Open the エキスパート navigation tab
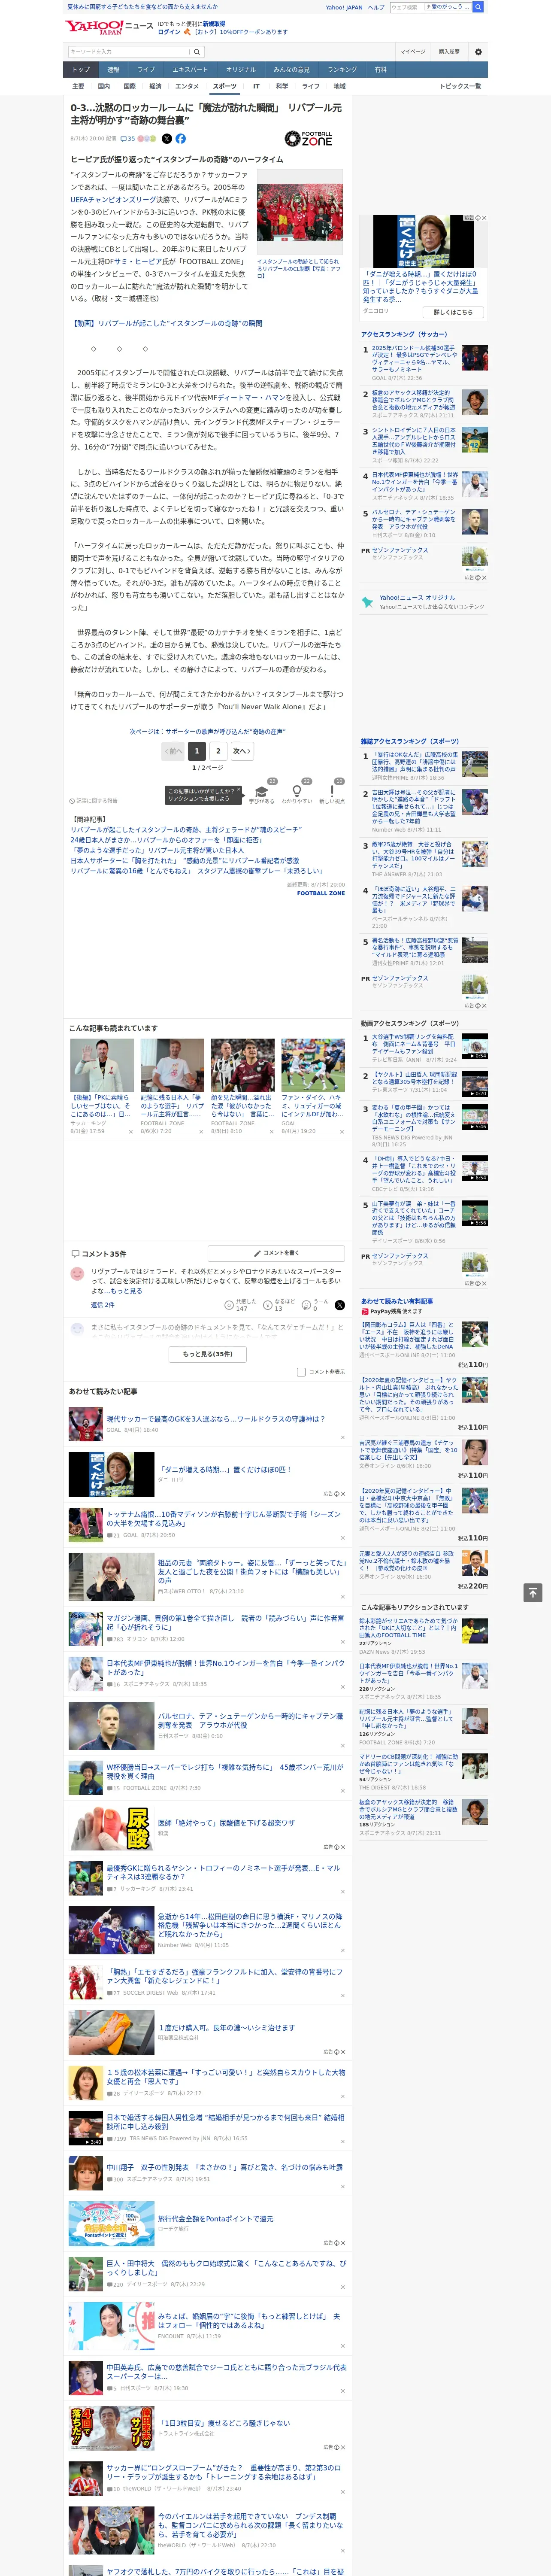This screenshot has height=2576, width=551. coord(190,69)
